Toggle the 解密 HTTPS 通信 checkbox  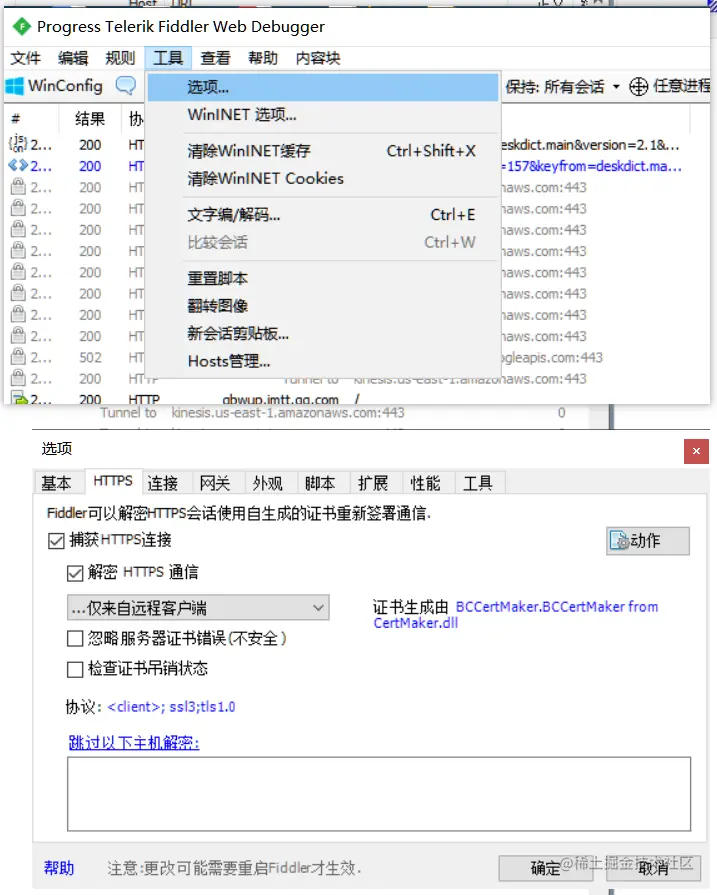75,573
